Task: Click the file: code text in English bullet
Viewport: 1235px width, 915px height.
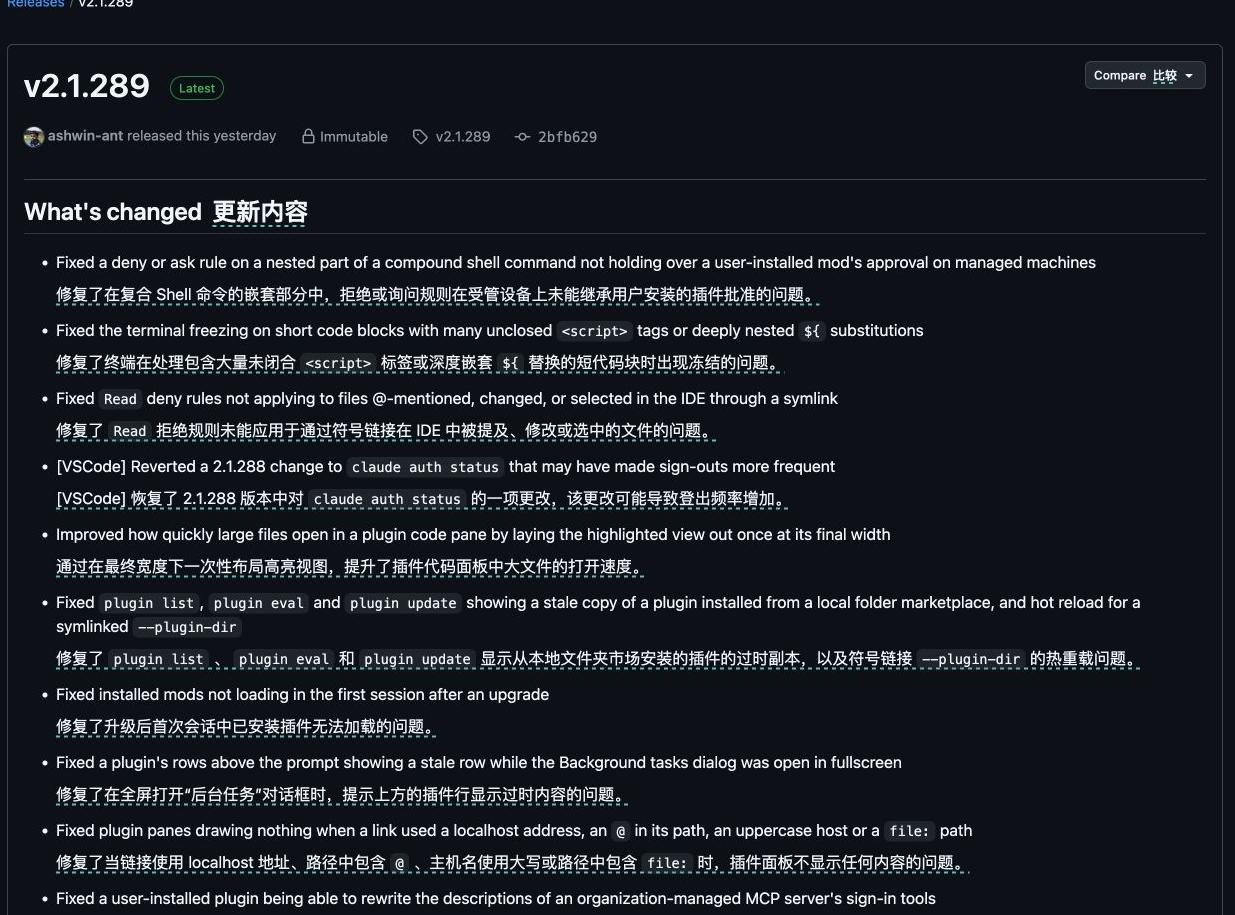Action: pyautogui.click(x=910, y=831)
